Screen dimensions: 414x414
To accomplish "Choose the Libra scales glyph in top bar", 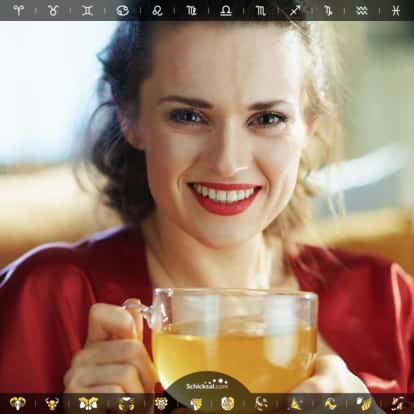I will (226, 10).
